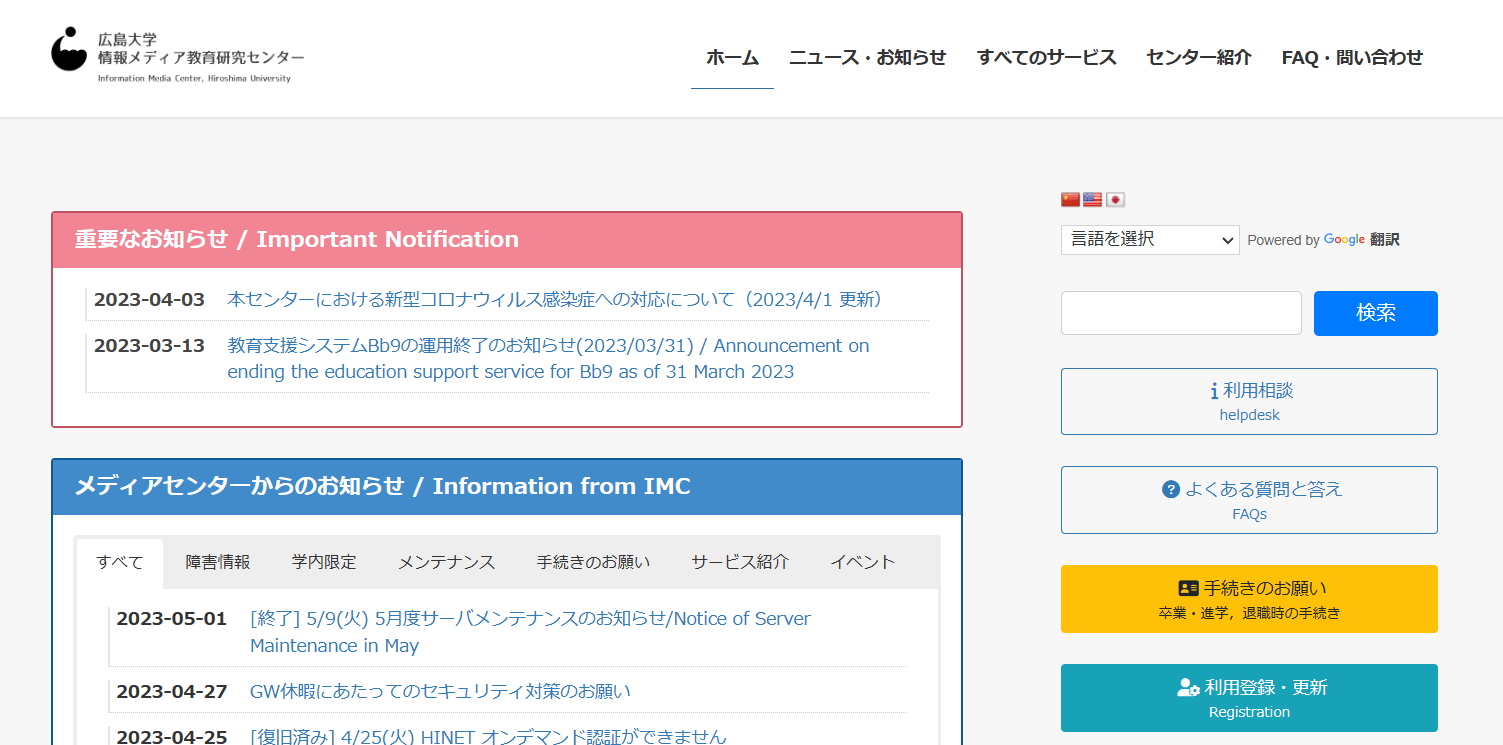Image resolution: width=1503 pixels, height=745 pixels.
Task: Open the 5月度サーバメンテナンス notice link
Action: pyautogui.click(x=530, y=632)
